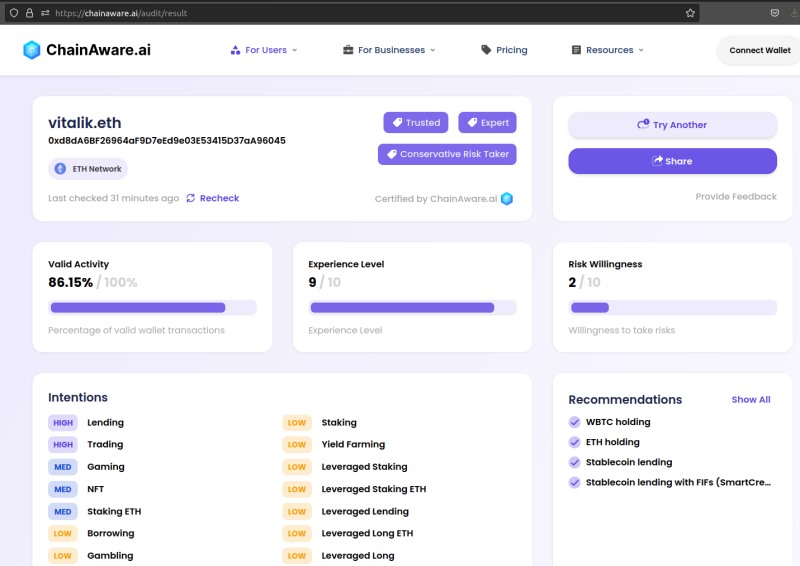Image resolution: width=800 pixels, height=566 pixels.
Task: Click the Leveraged Staking ETH intention
Action: [374, 489]
